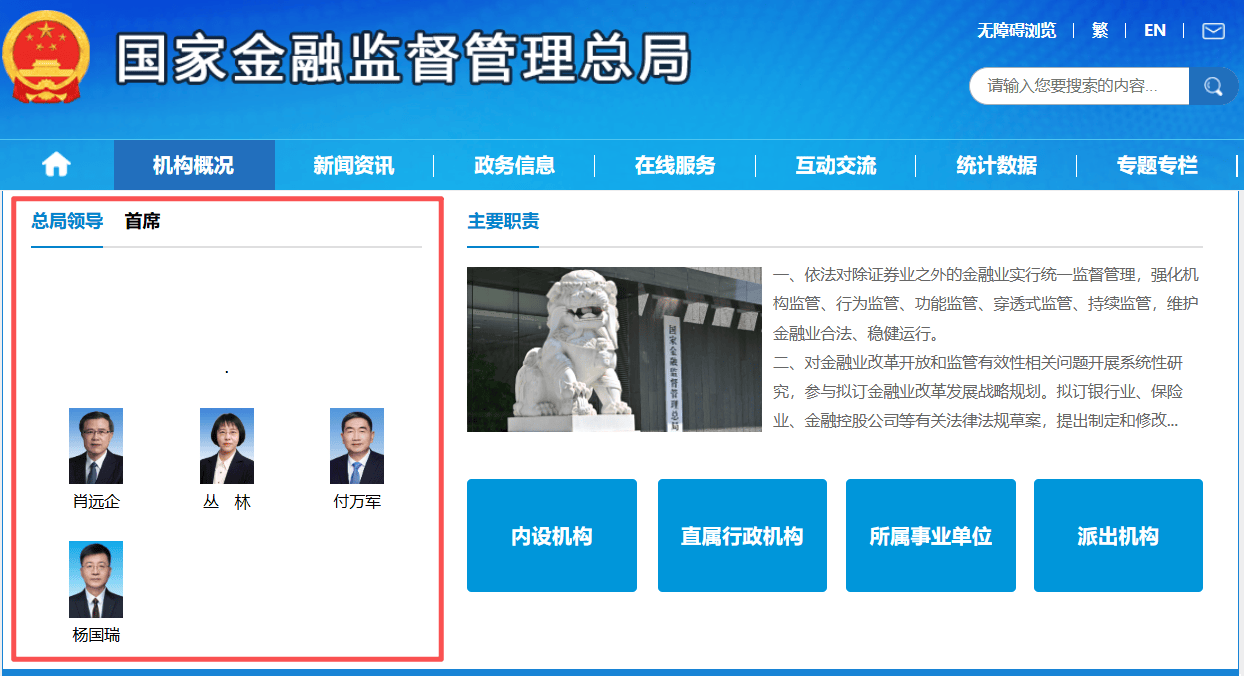The height and width of the screenshot is (676, 1244).
Task: Open the 互动交流 menu
Action: (836, 165)
